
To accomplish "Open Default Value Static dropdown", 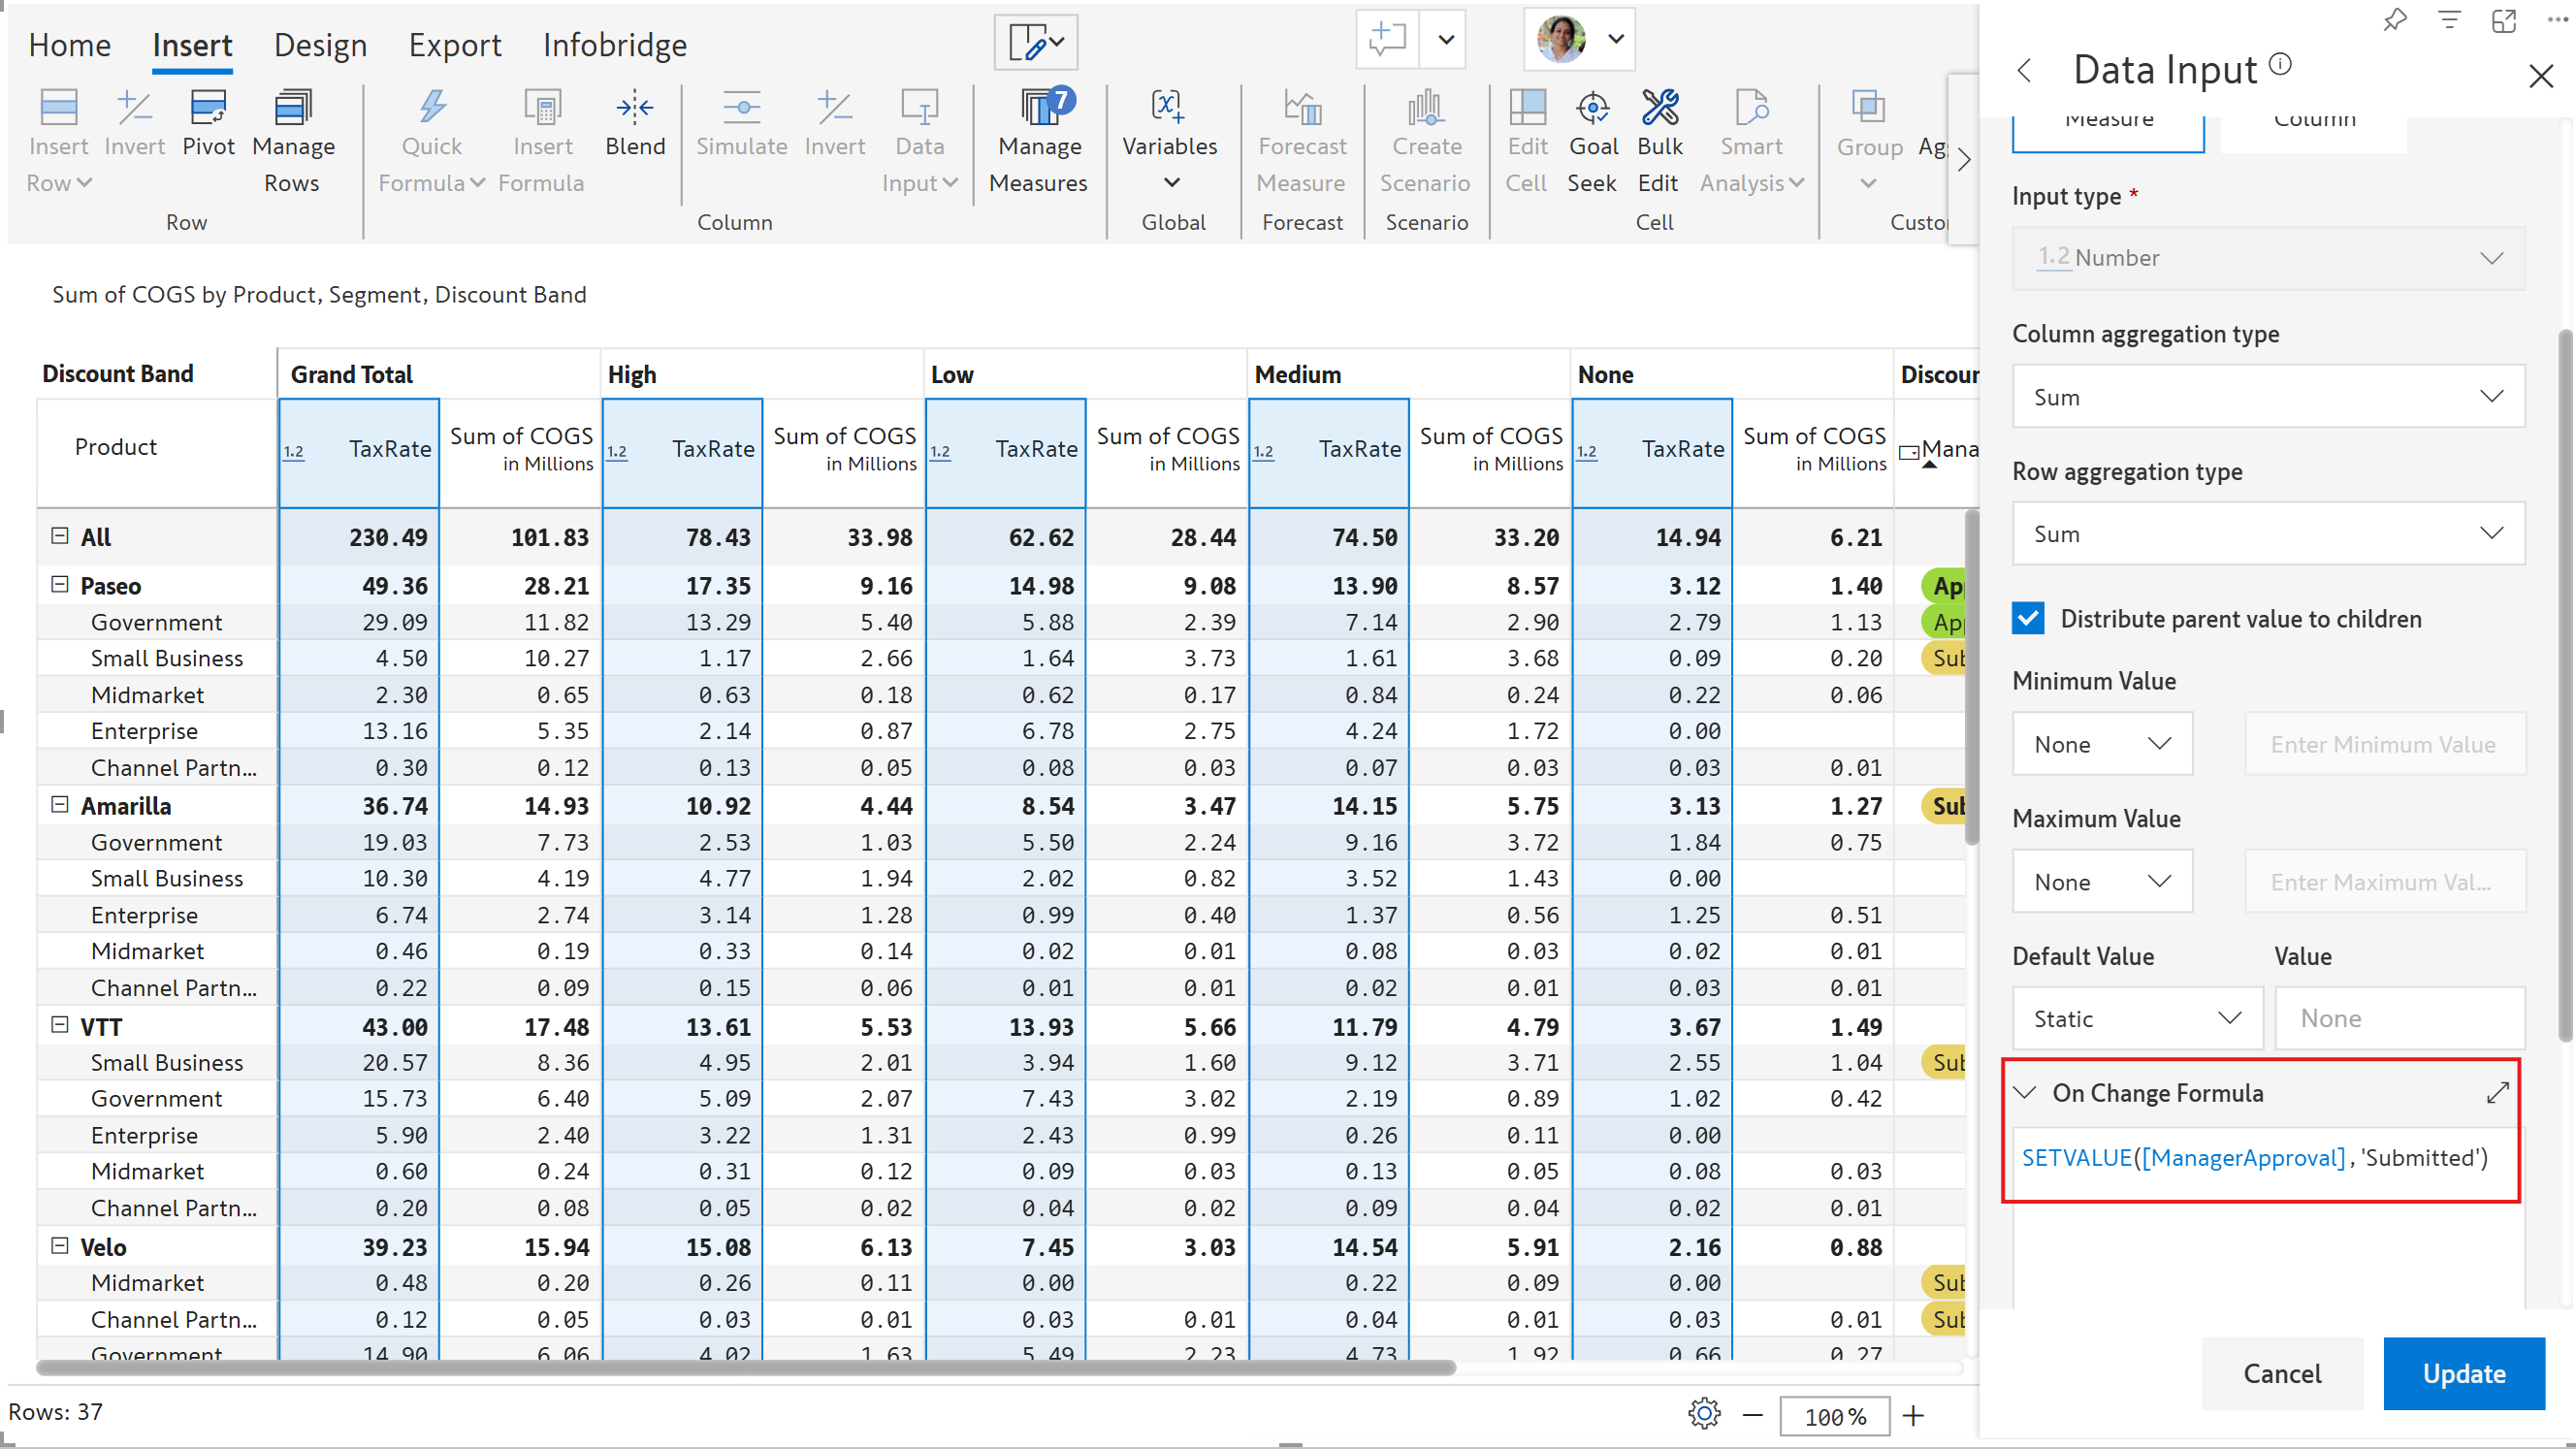I will tap(2136, 1018).
